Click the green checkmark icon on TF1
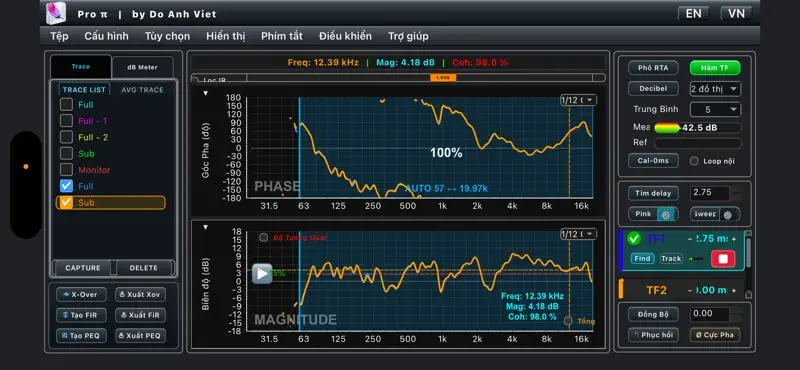This screenshot has width=800, height=370. coord(634,238)
